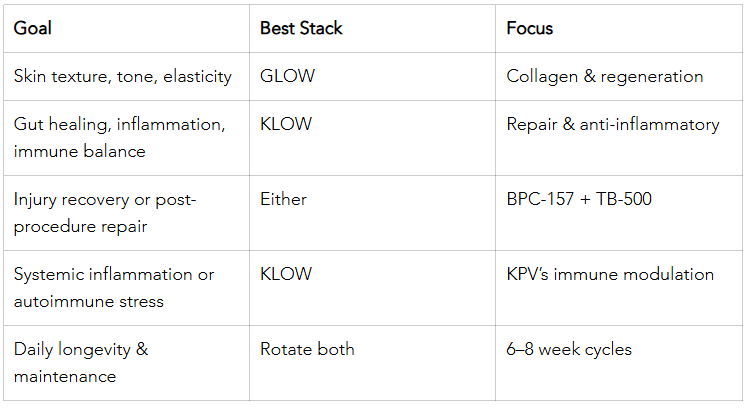Select the 'Repair & anti-inflammatory' cell
749x412 pixels.
[613, 124]
